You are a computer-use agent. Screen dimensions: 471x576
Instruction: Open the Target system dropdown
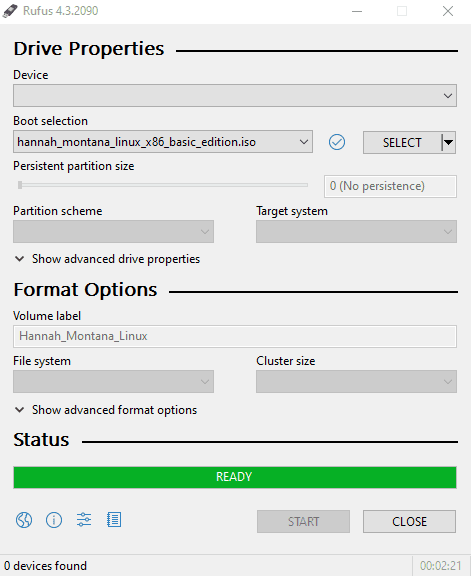pos(356,231)
